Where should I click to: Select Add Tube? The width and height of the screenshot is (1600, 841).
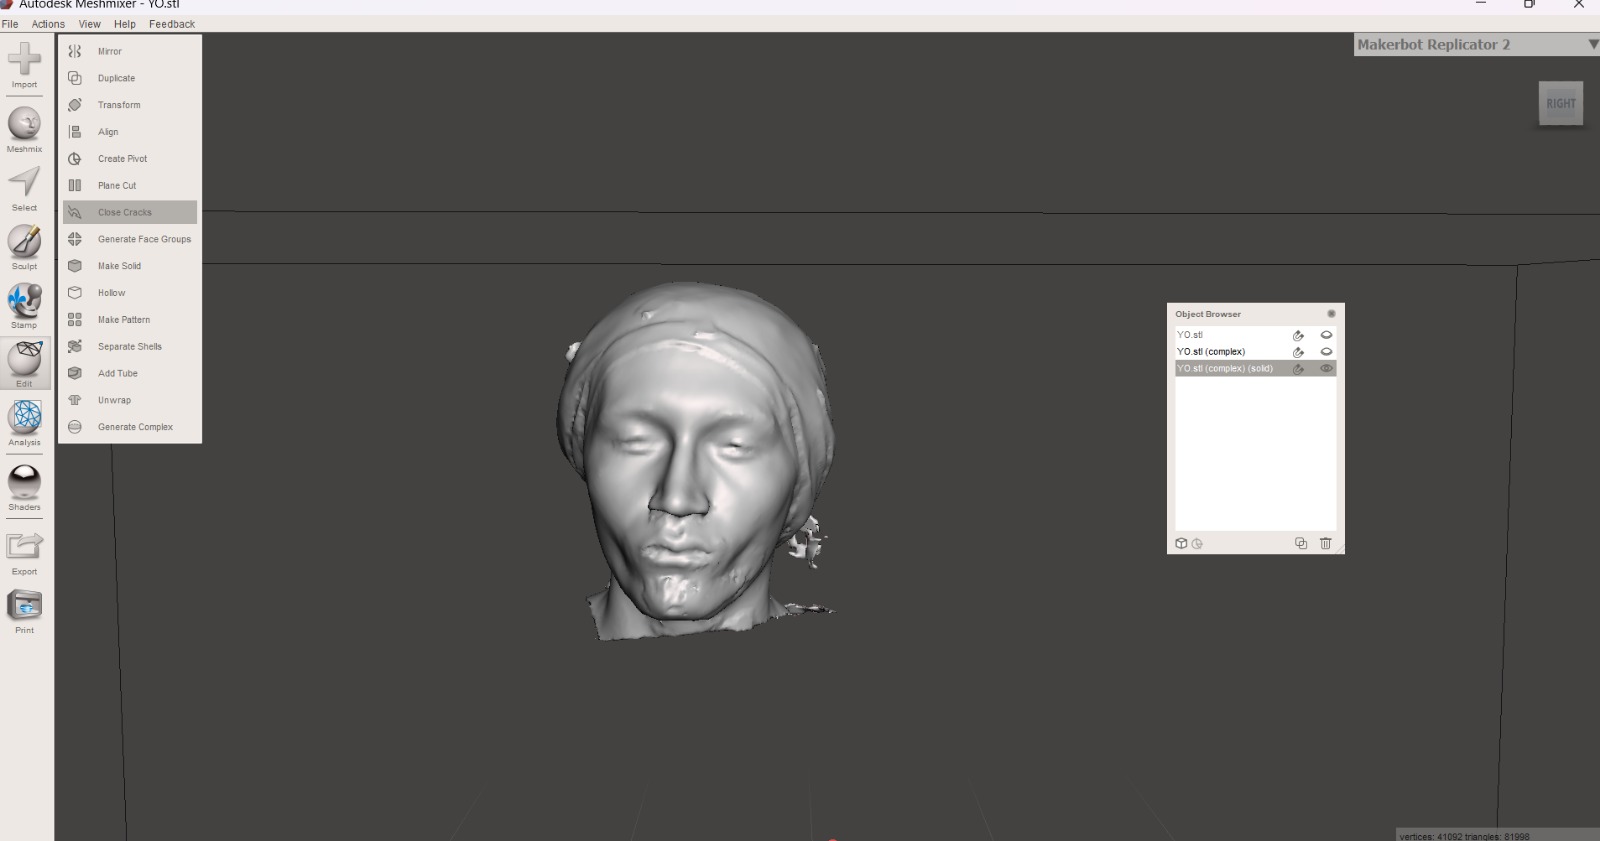130,374
